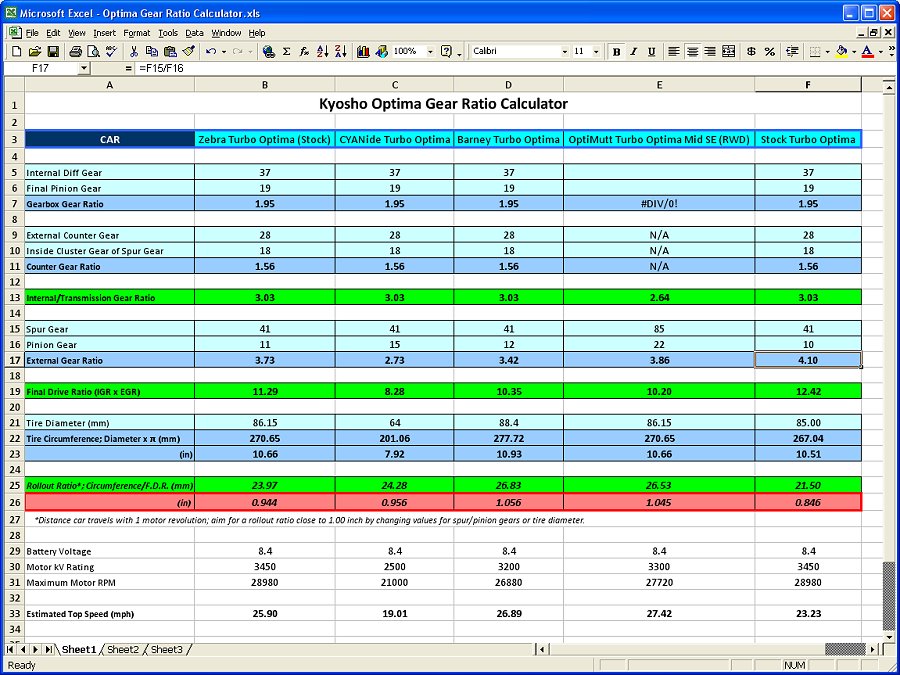Click the AutoSum sigma icon
900x675 pixels.
point(286,52)
